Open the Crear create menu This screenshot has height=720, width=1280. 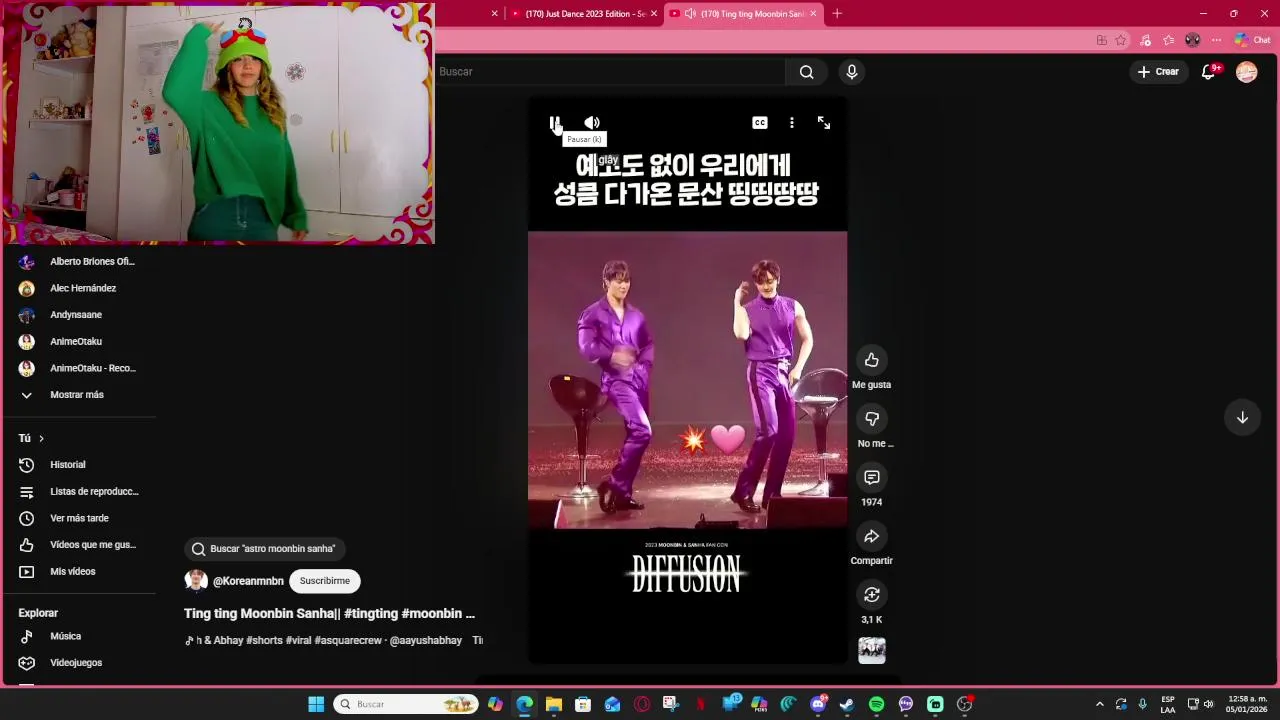(x=1158, y=72)
